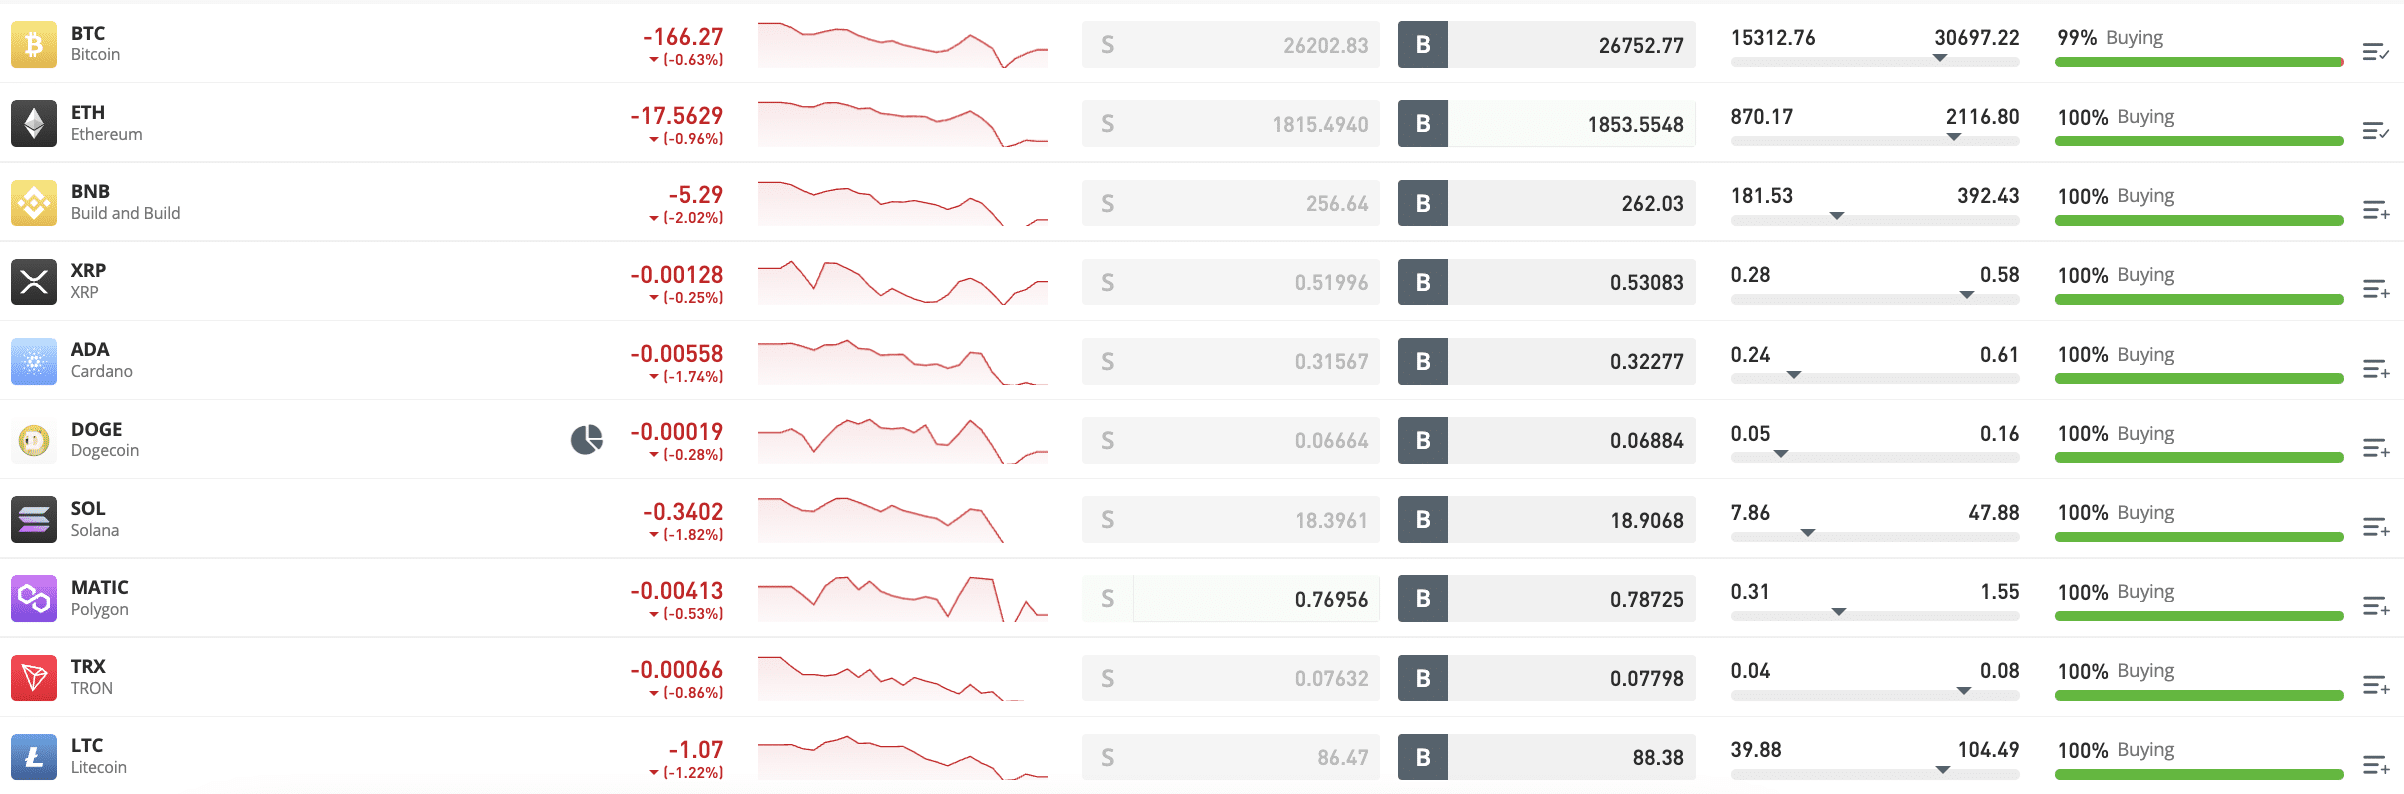
Task: Buy MATIC at 0.78725
Action: (1547, 598)
